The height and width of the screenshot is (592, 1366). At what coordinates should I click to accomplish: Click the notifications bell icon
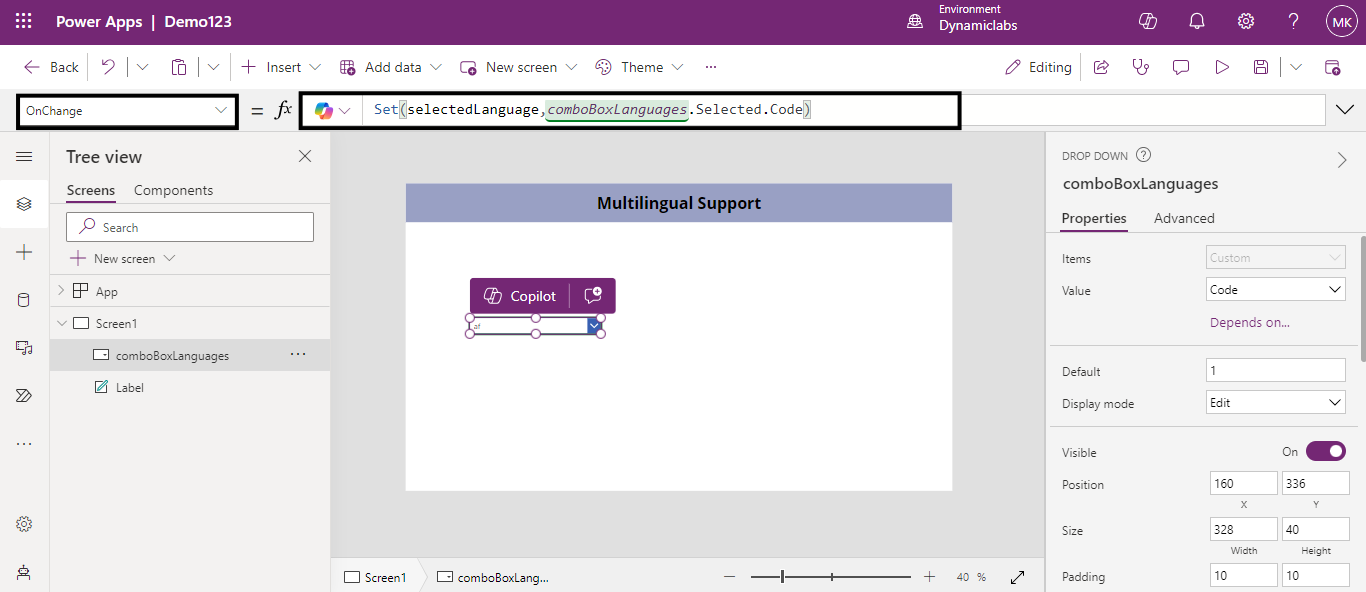point(1196,21)
